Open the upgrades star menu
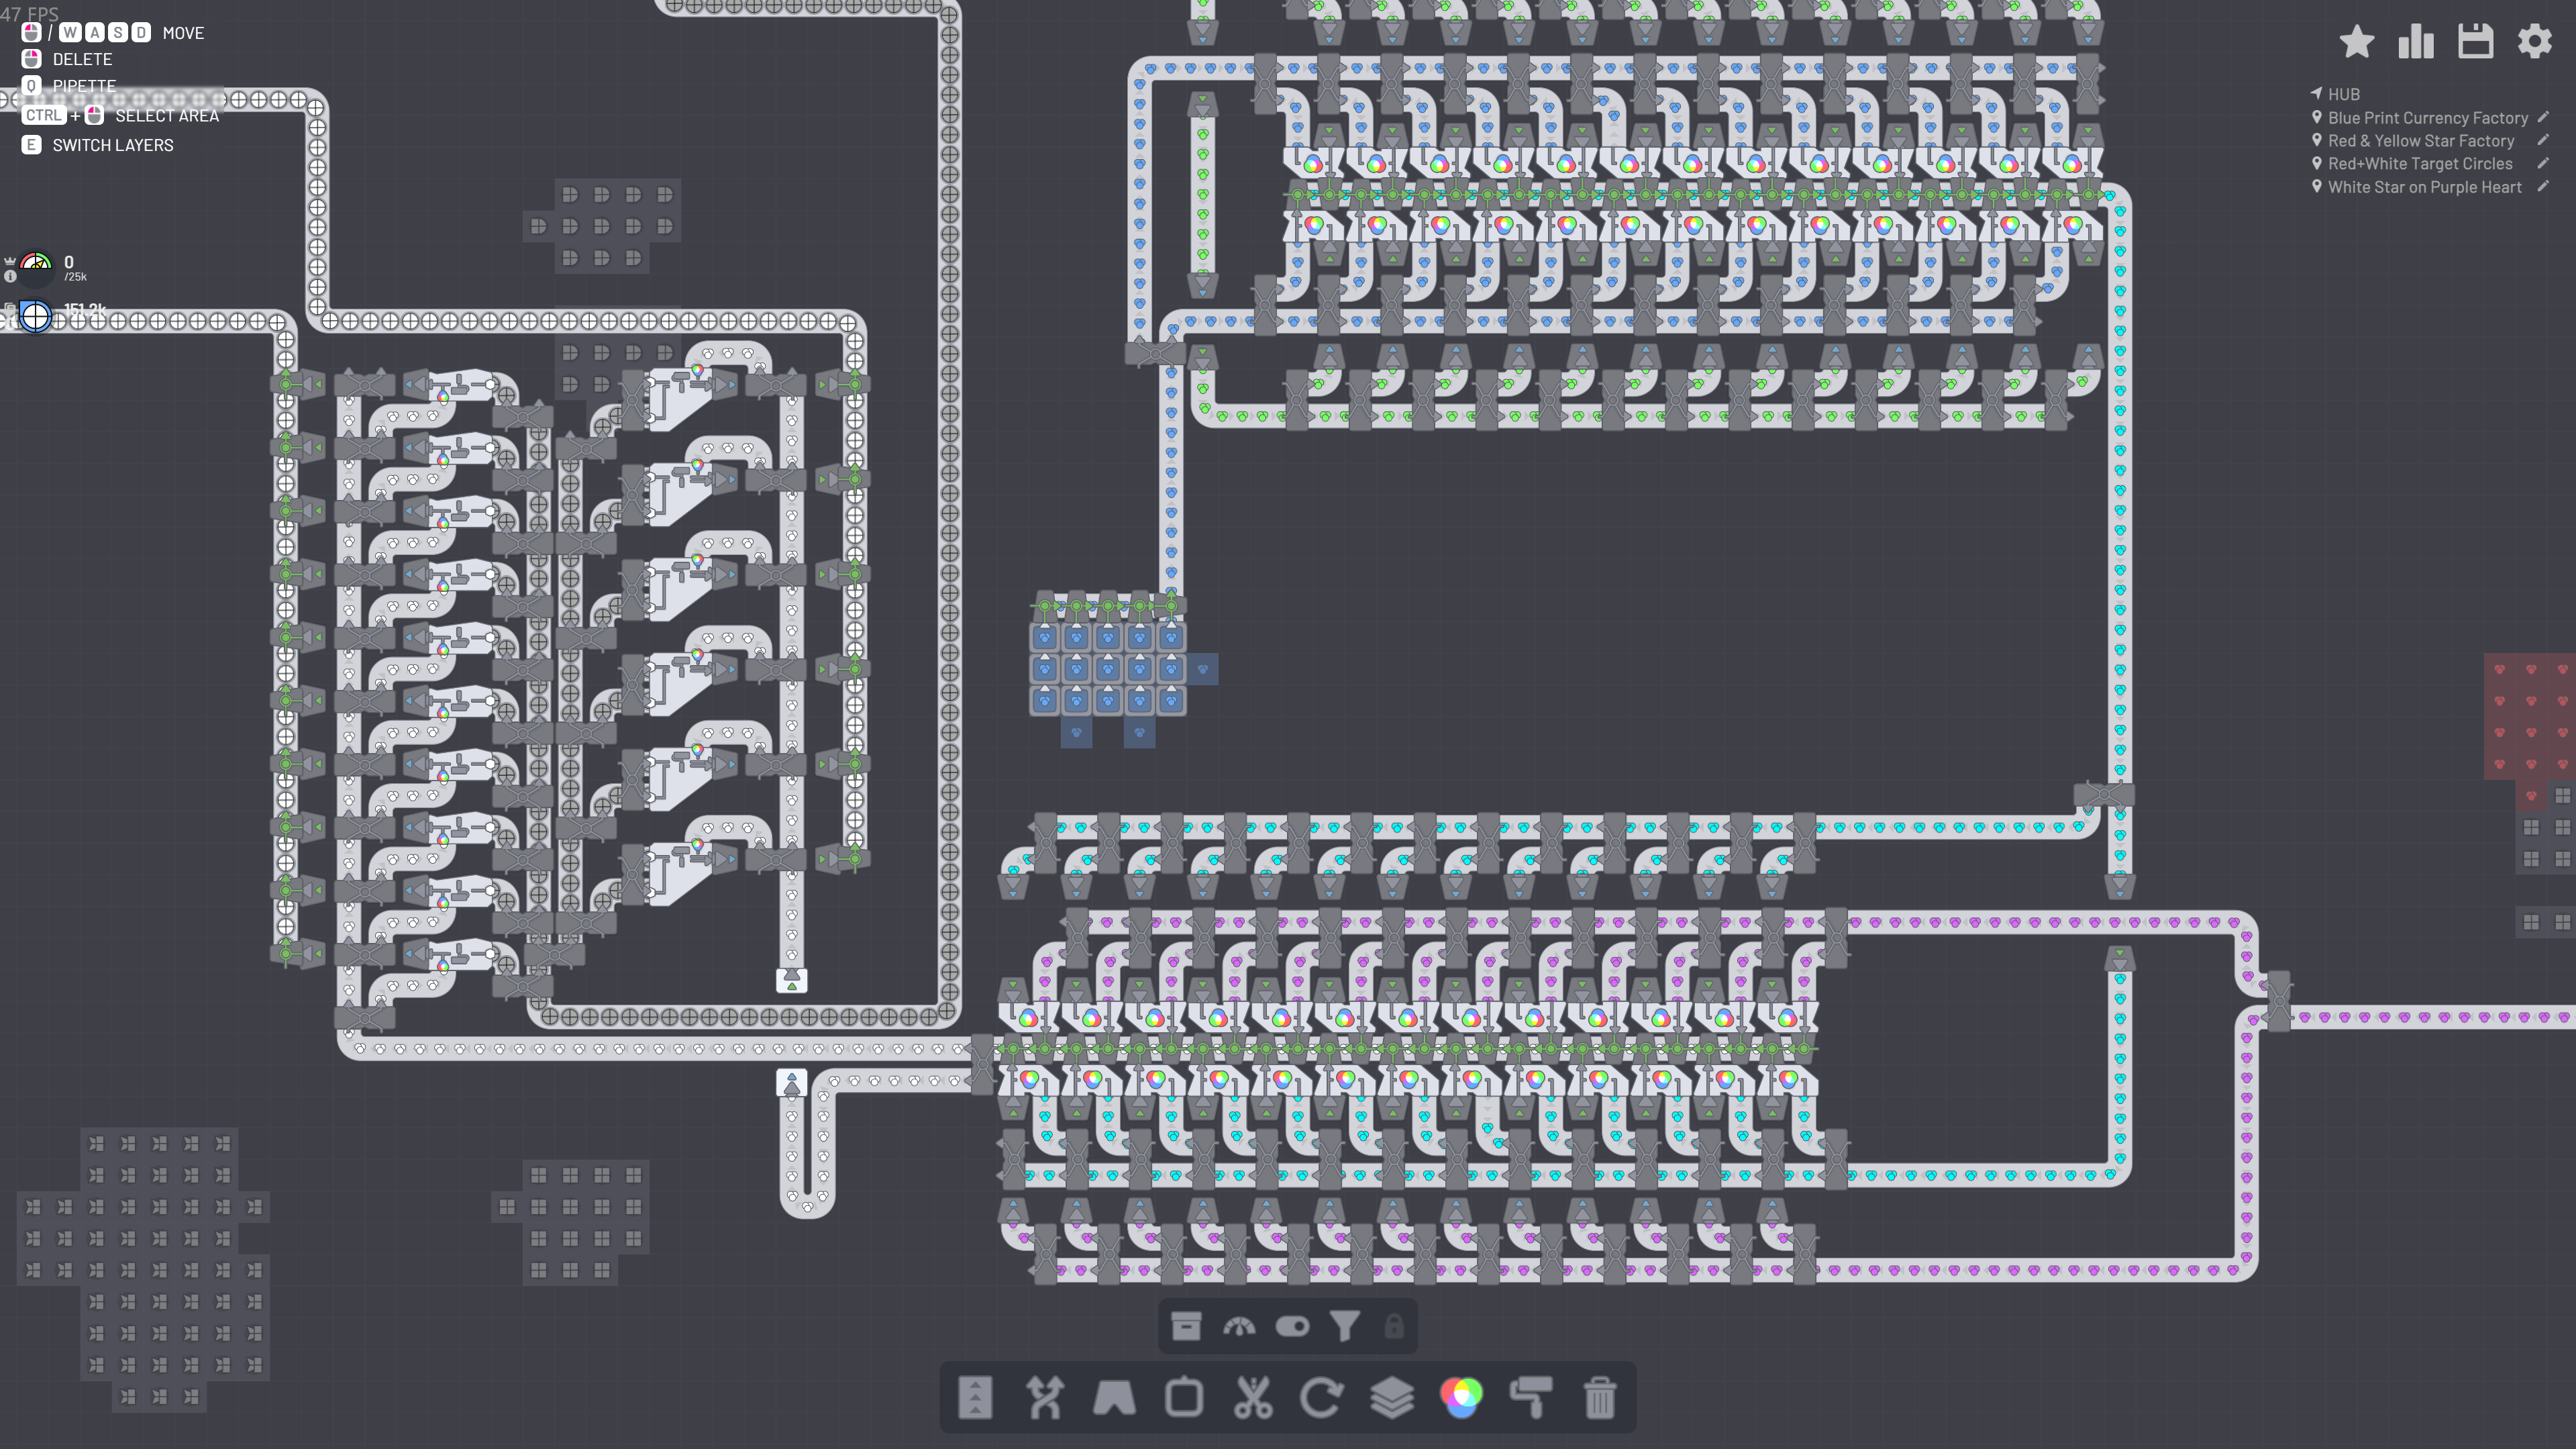2576x1449 pixels. (x=2357, y=42)
